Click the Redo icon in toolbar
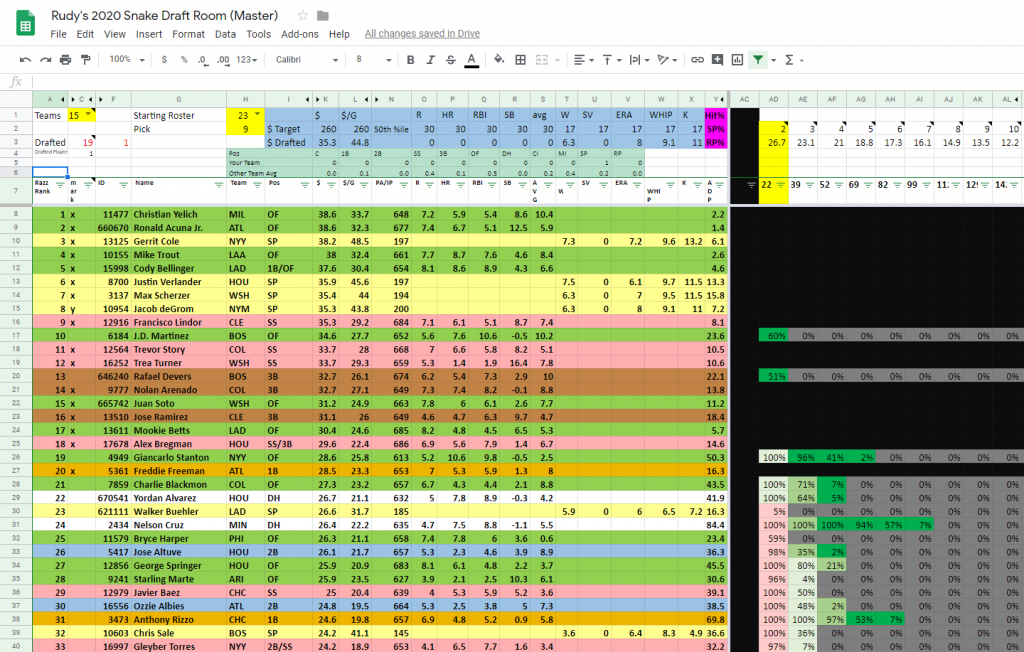This screenshot has height=652, width=1024. [x=45, y=59]
